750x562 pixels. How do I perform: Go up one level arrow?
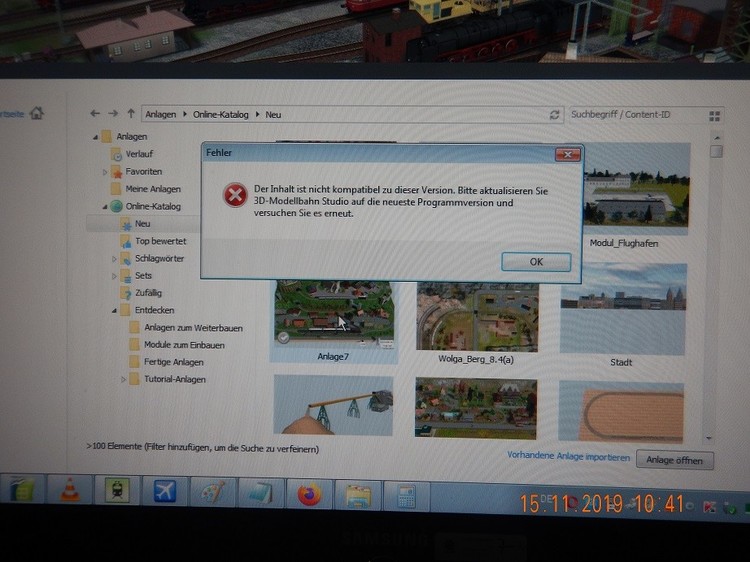coord(131,113)
